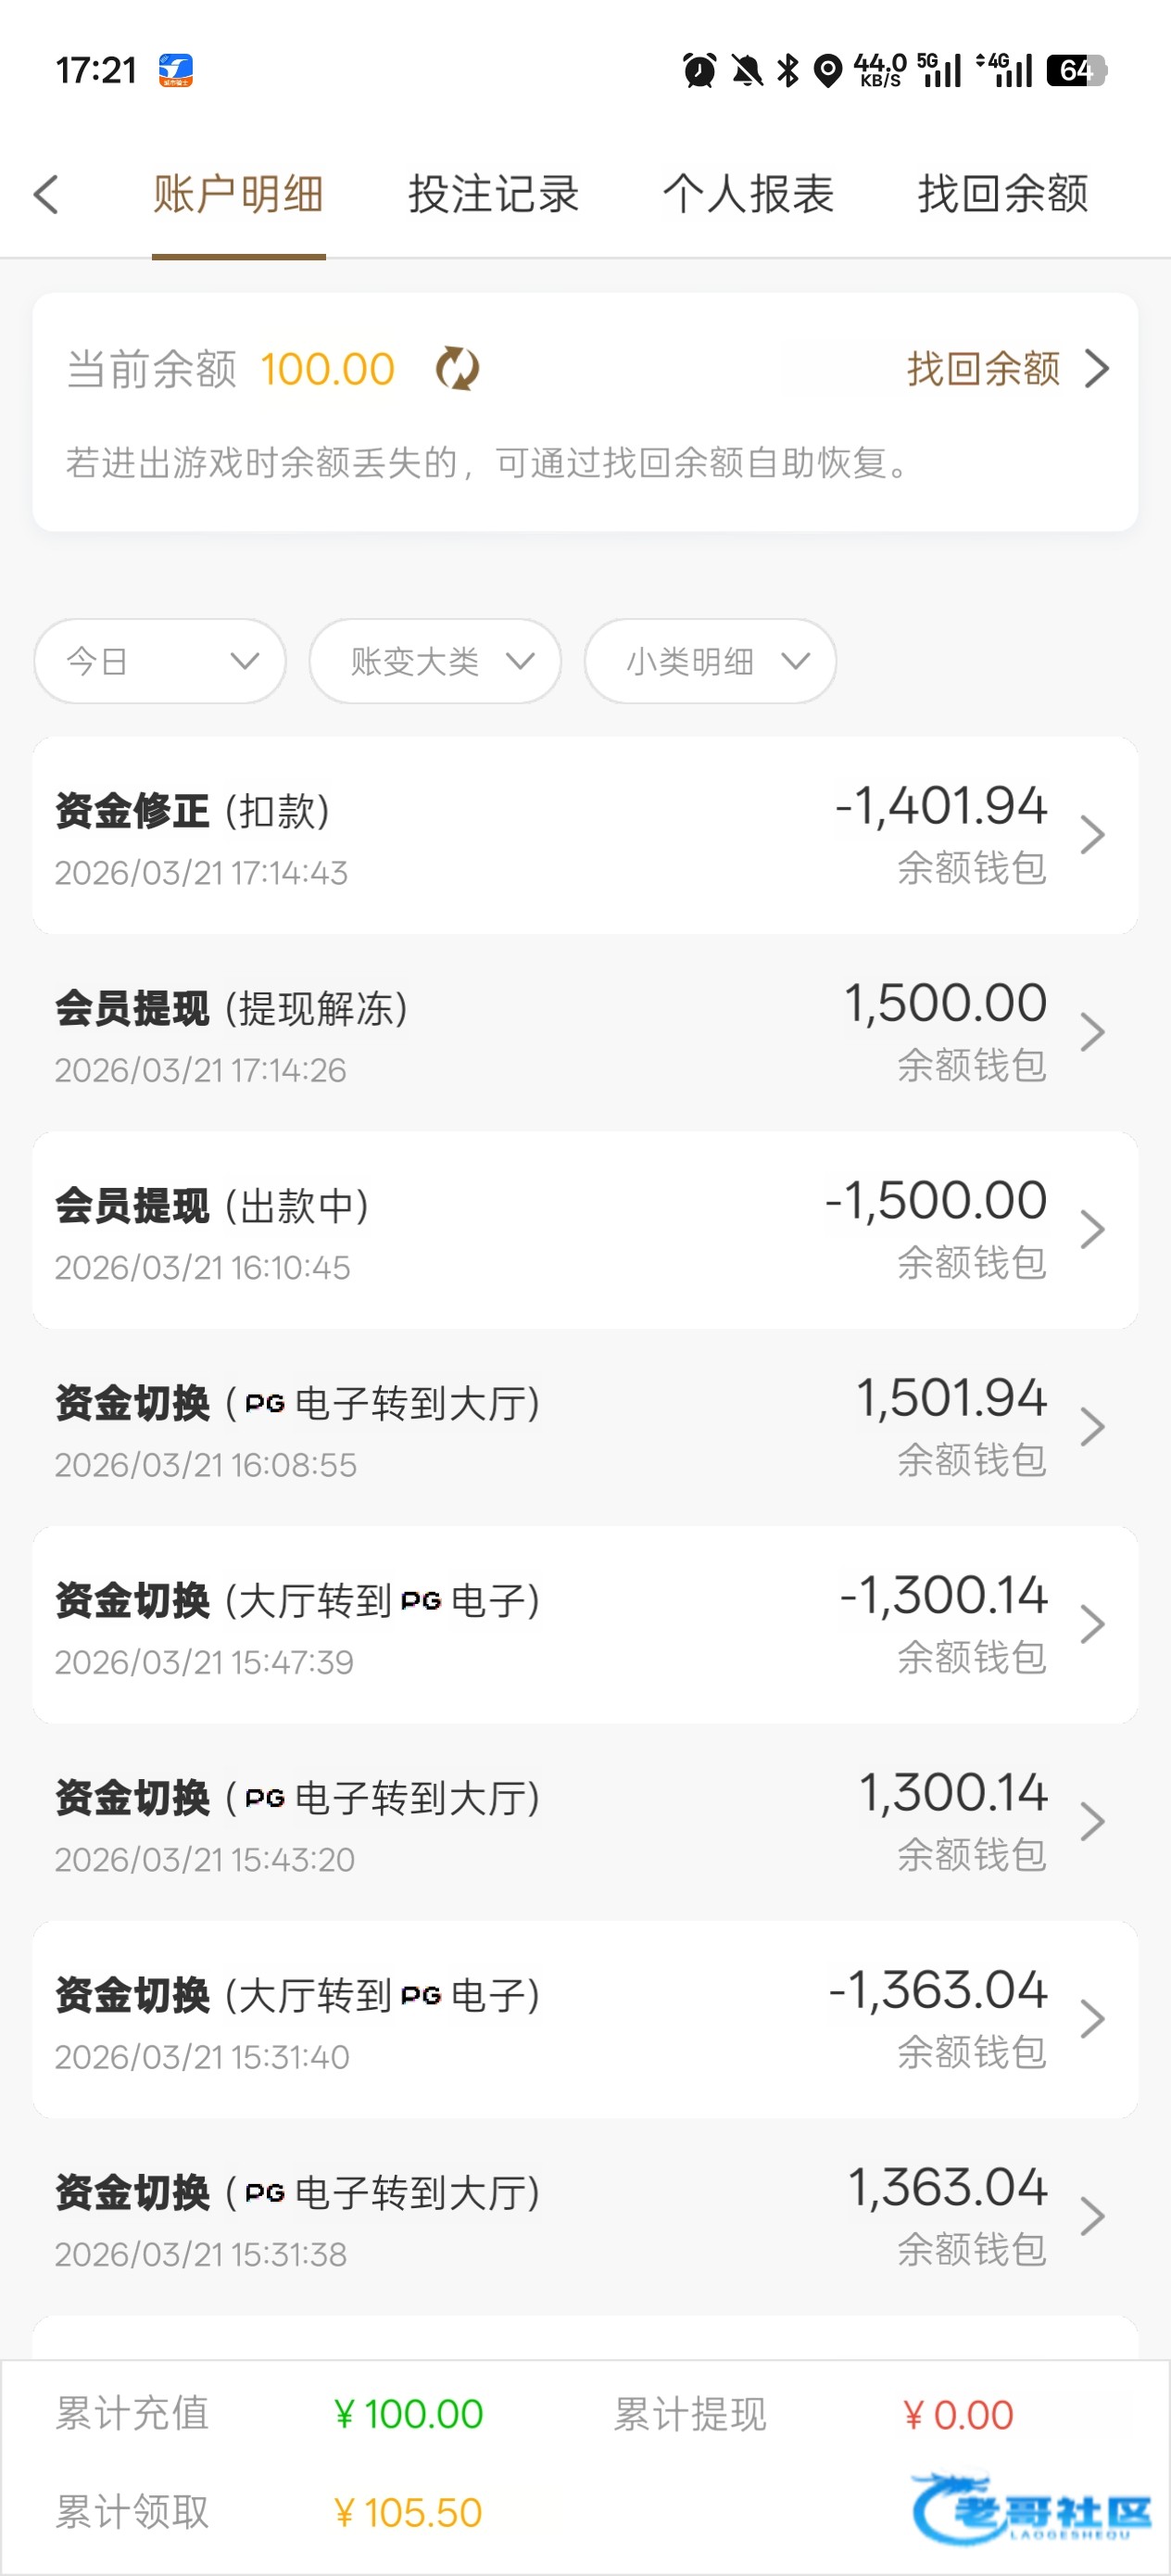This screenshot has height=2576, width=1171.
Task: Tap the muted bell status icon
Action: (x=746, y=71)
